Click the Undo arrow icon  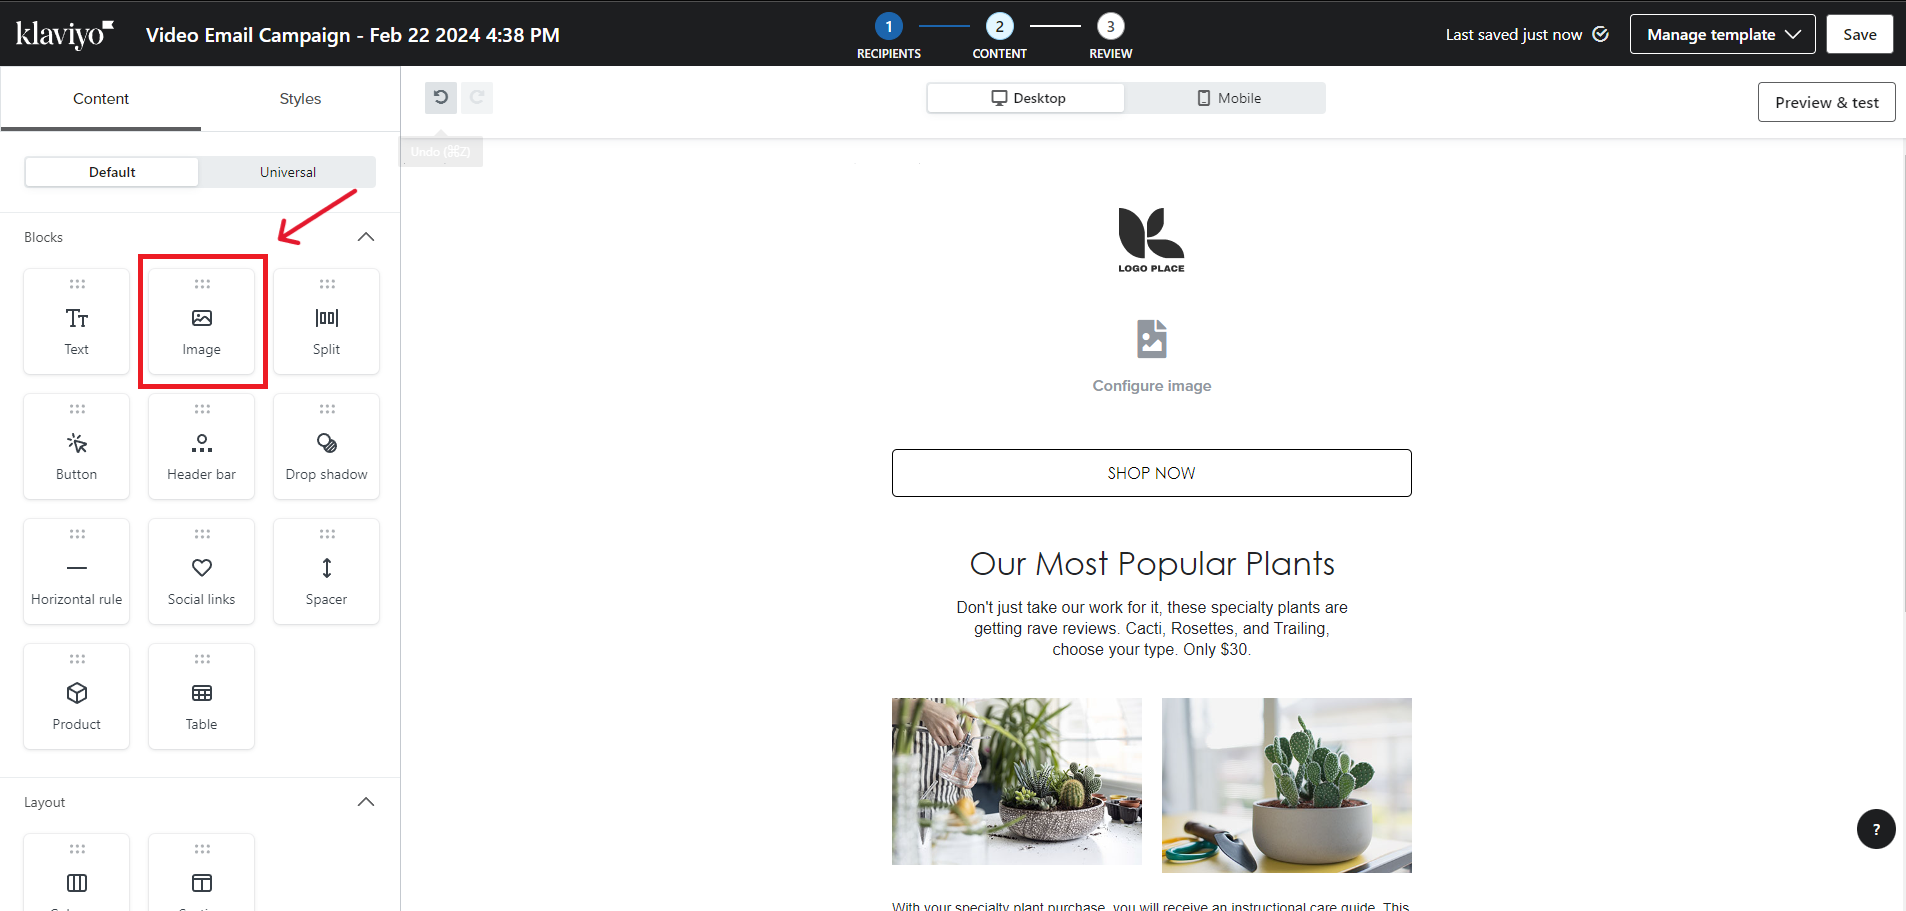pyautogui.click(x=441, y=98)
